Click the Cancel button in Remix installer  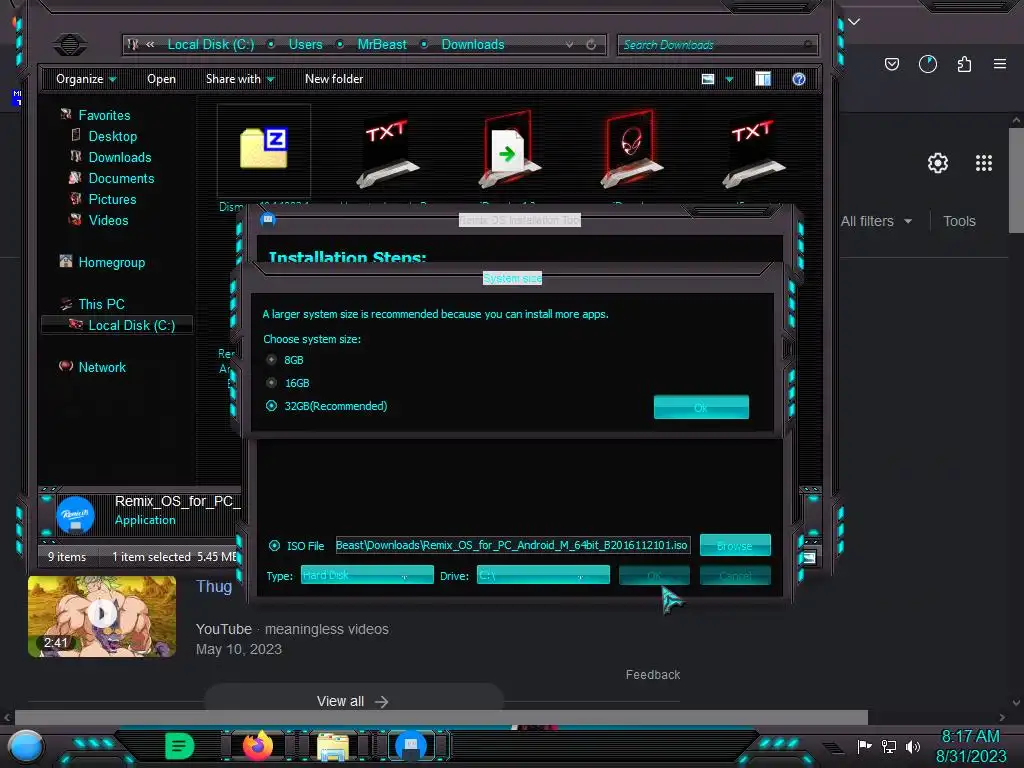coord(735,575)
